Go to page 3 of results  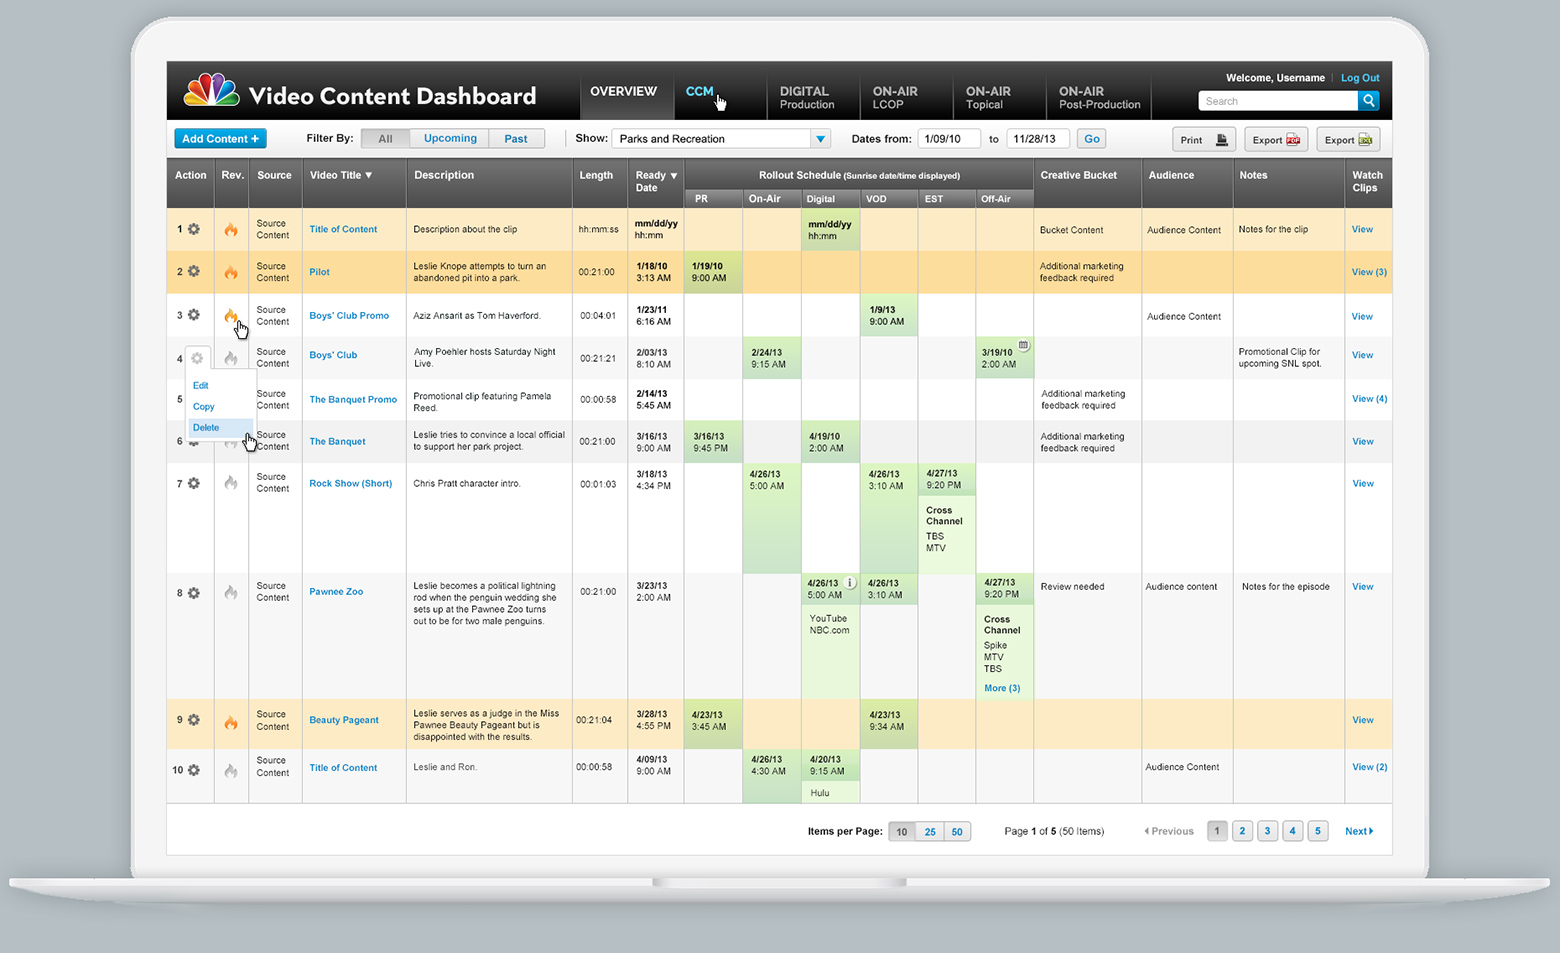tap(1267, 831)
